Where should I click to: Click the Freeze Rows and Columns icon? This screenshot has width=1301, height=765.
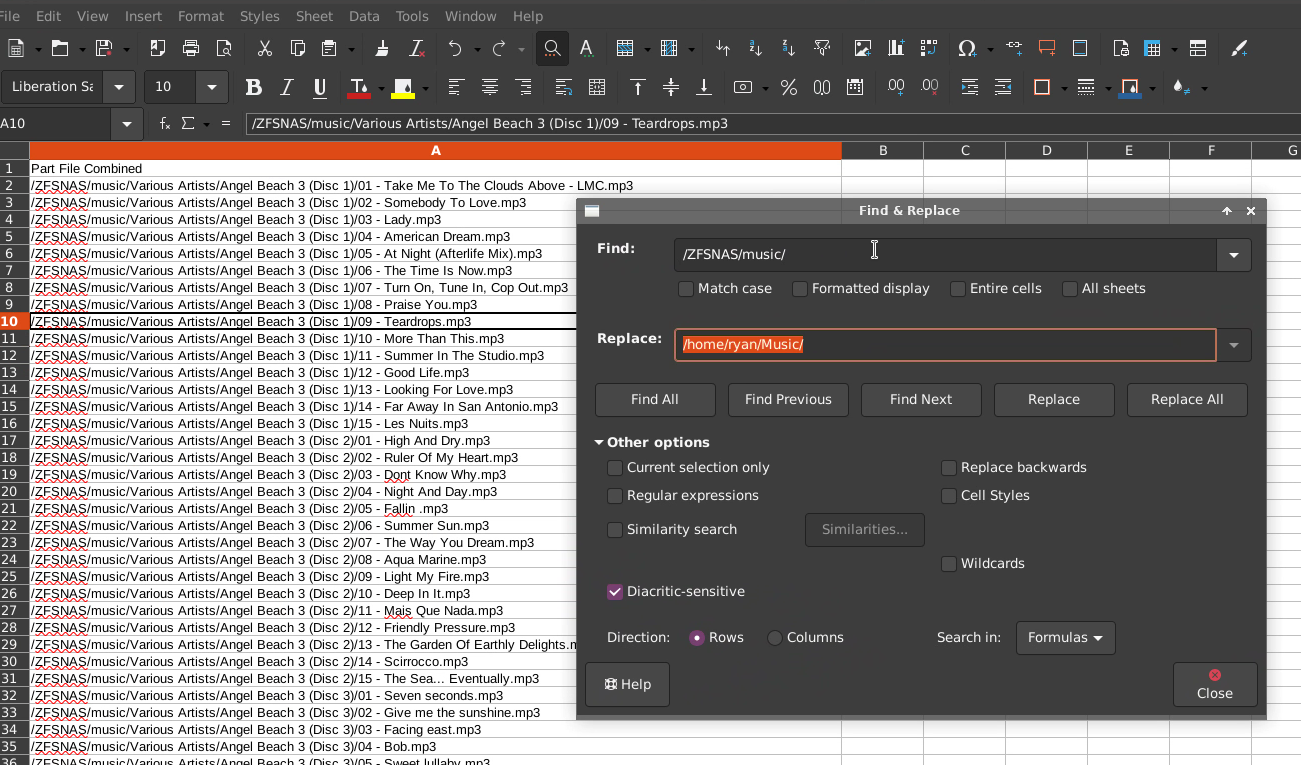point(1152,48)
